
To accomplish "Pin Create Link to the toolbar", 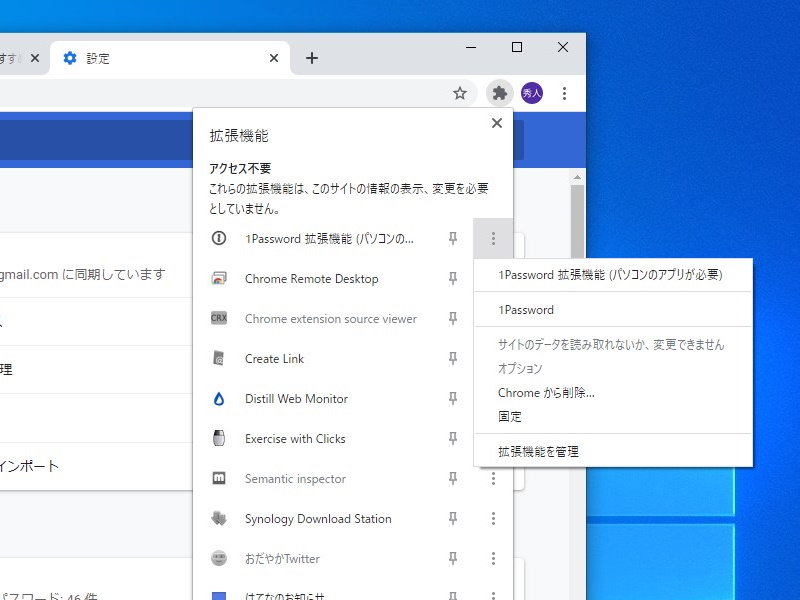I will pyautogui.click(x=452, y=359).
